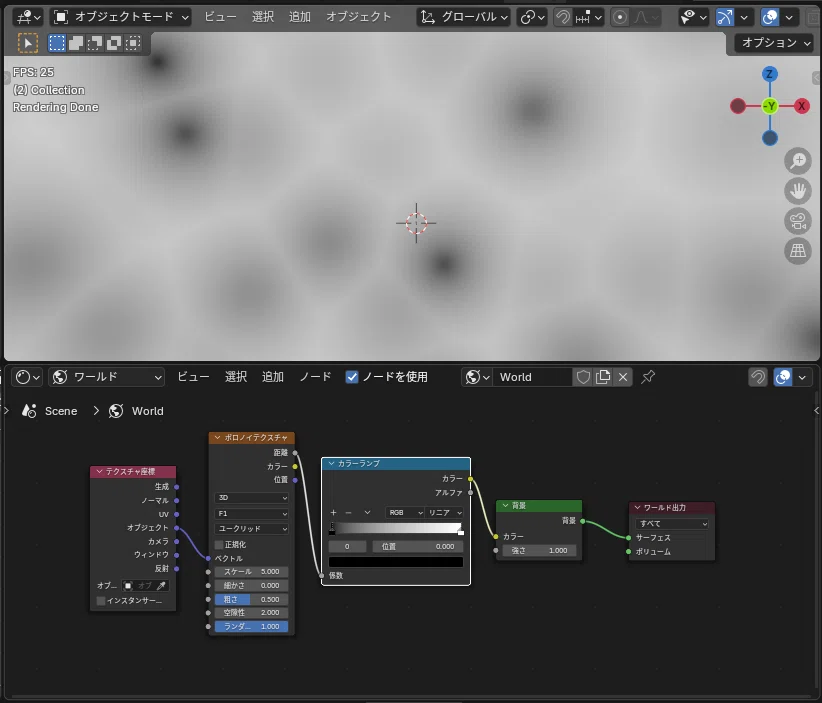Toggle viewport gizmos display
822x703 pixels.
click(x=725, y=17)
